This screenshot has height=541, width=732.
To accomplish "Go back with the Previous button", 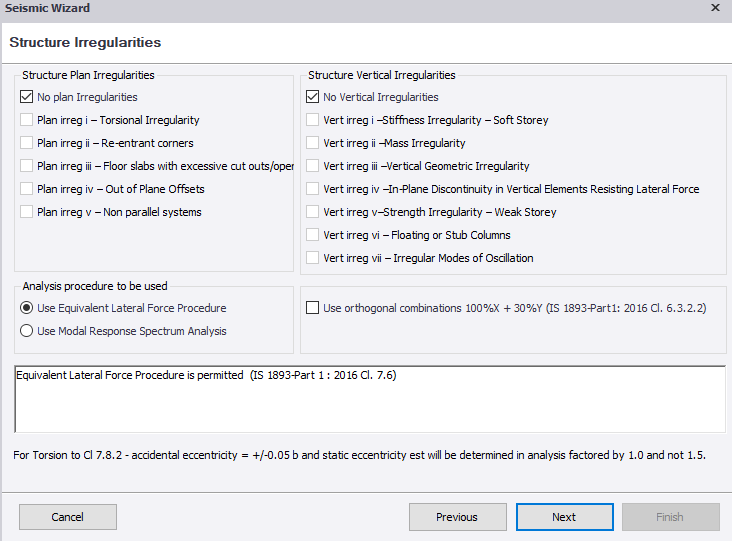I will 458,517.
